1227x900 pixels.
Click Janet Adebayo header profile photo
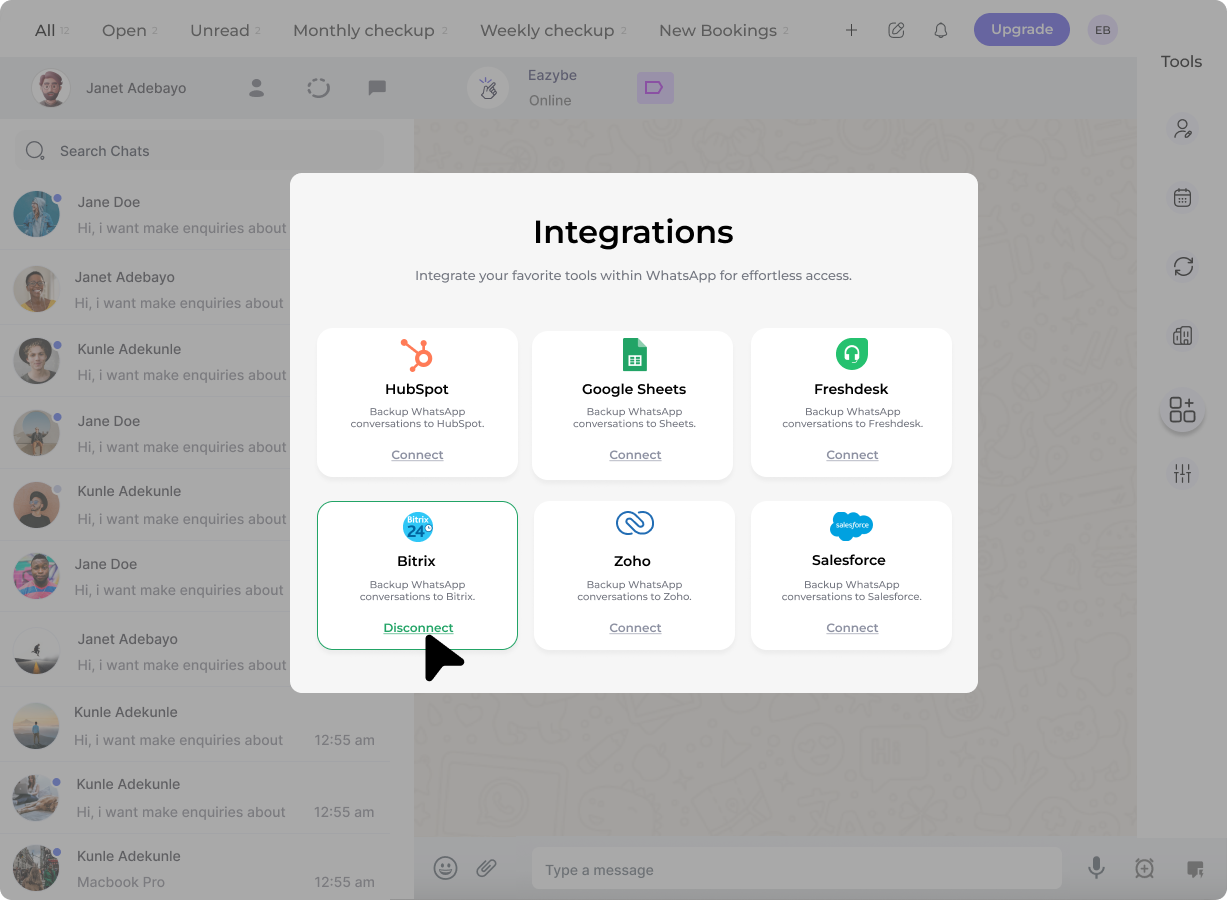click(x=50, y=88)
